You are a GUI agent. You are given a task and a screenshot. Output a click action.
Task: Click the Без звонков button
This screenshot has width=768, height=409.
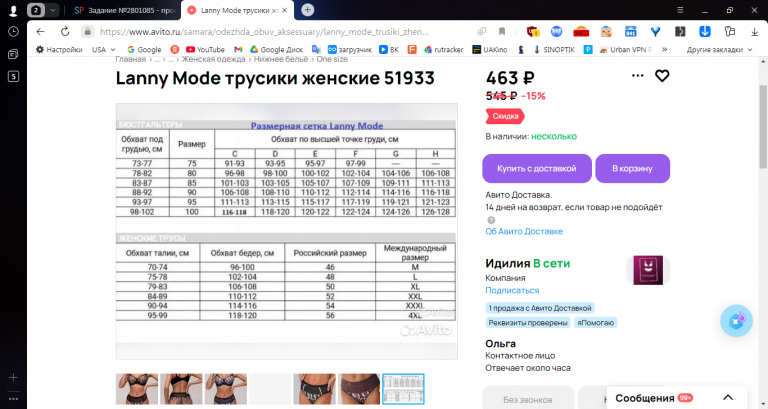pos(528,397)
